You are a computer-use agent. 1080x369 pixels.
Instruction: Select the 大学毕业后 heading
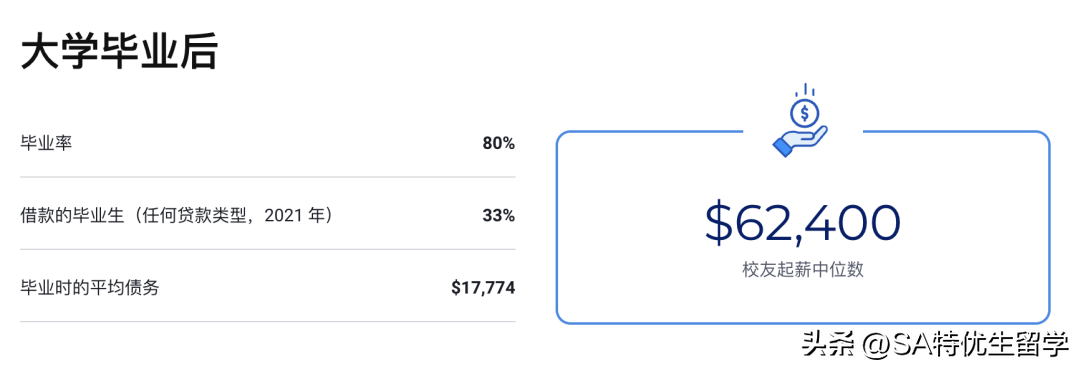click(120, 54)
